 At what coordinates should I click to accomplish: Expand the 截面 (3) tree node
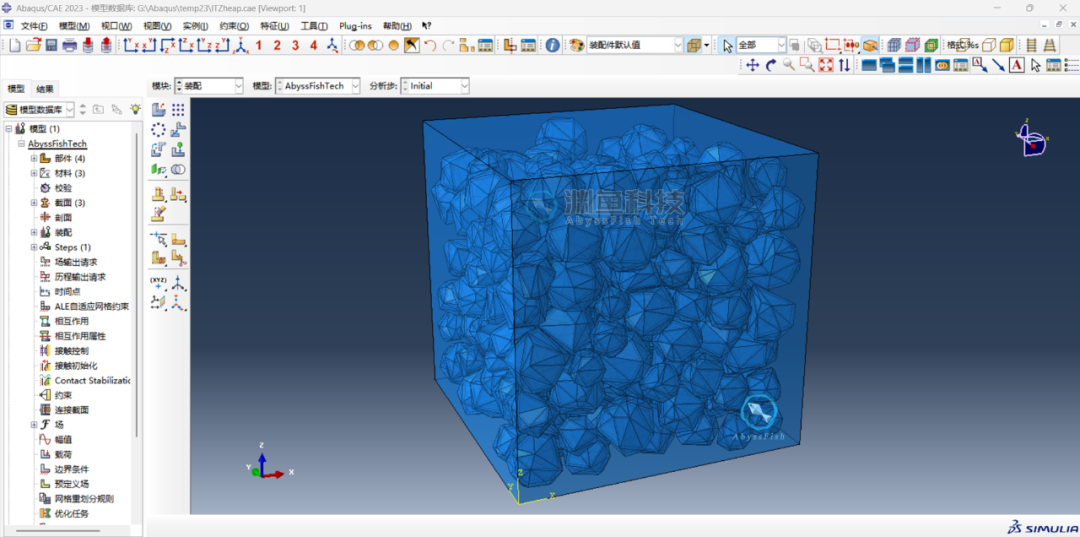pyautogui.click(x=33, y=203)
